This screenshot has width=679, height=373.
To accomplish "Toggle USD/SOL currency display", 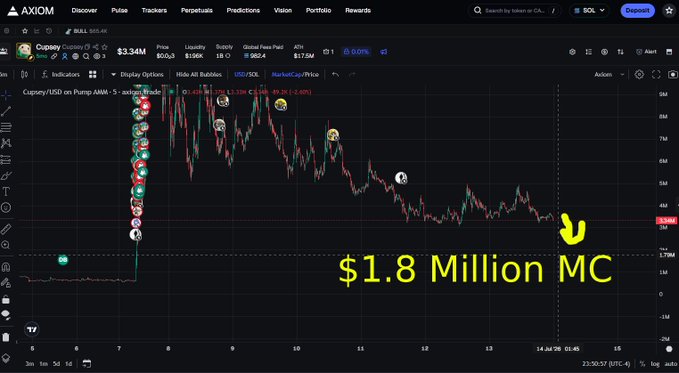I will coord(246,75).
